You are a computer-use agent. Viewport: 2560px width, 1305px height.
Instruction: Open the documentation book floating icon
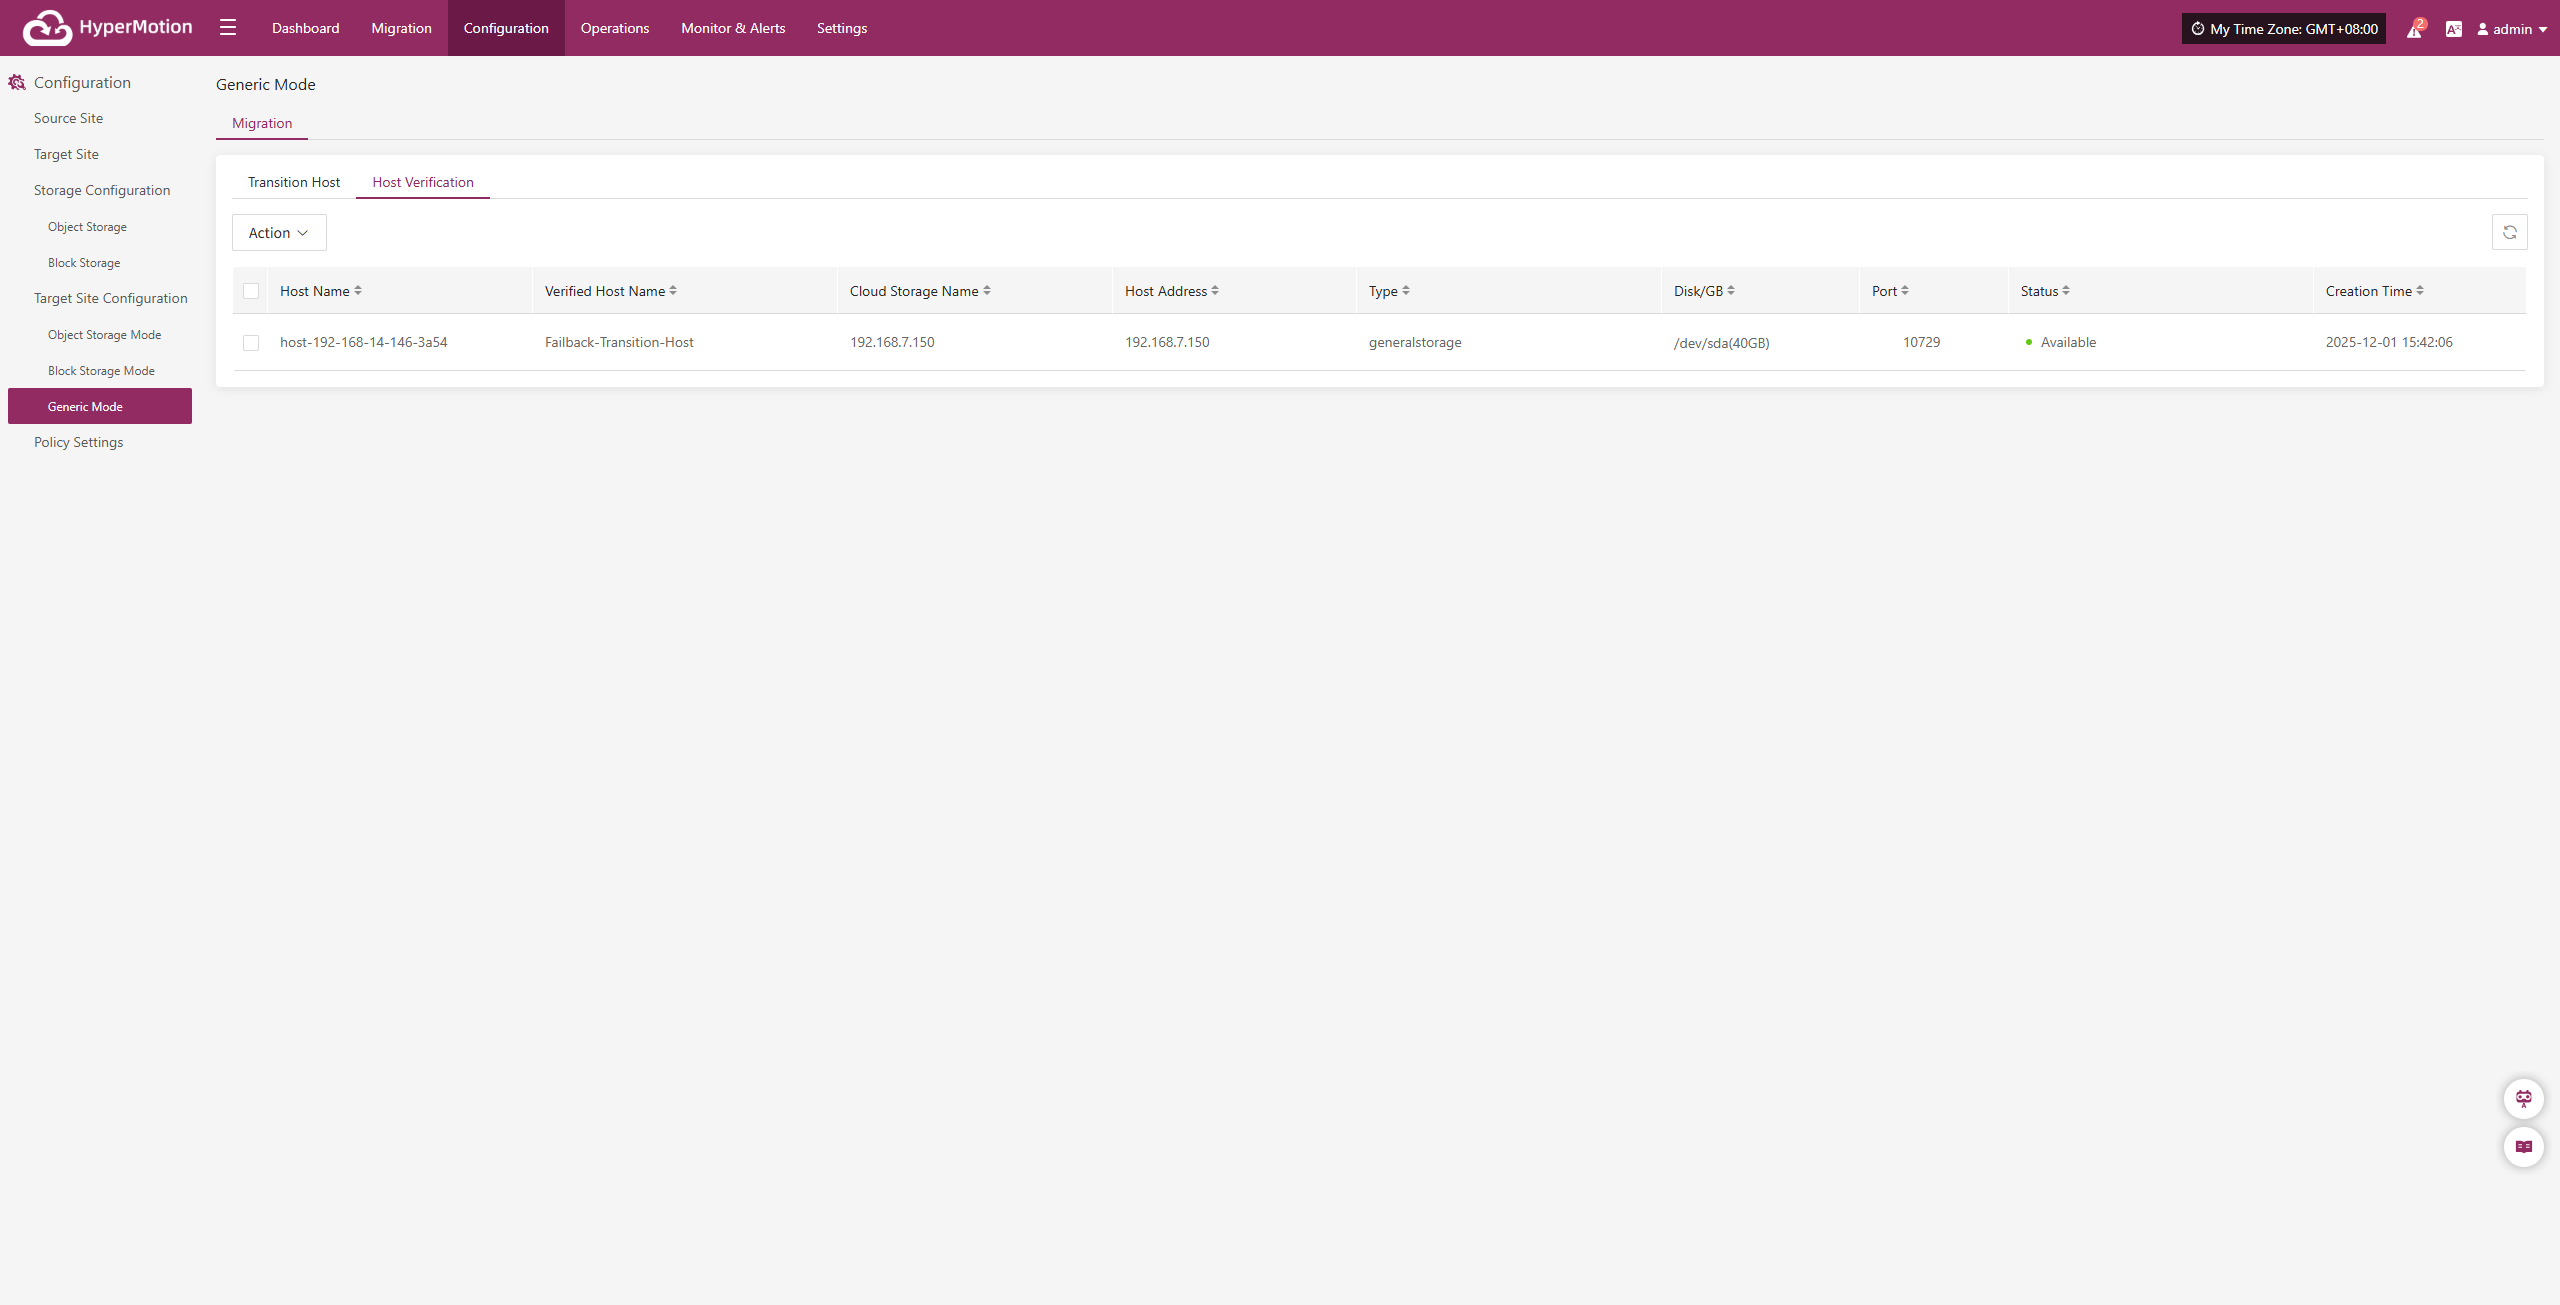pyautogui.click(x=2523, y=1146)
